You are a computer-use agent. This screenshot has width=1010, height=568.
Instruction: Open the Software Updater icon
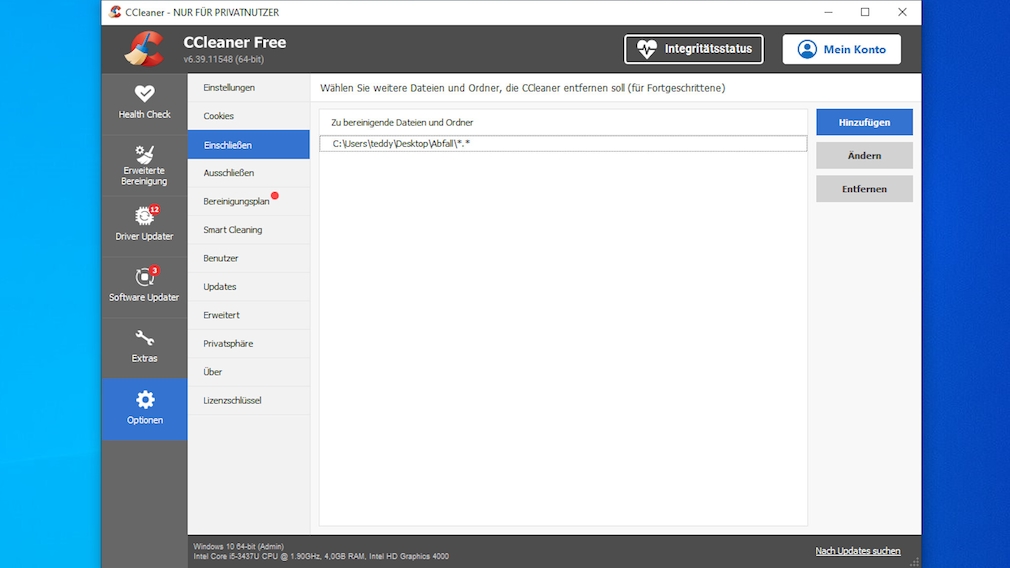[x=145, y=277]
